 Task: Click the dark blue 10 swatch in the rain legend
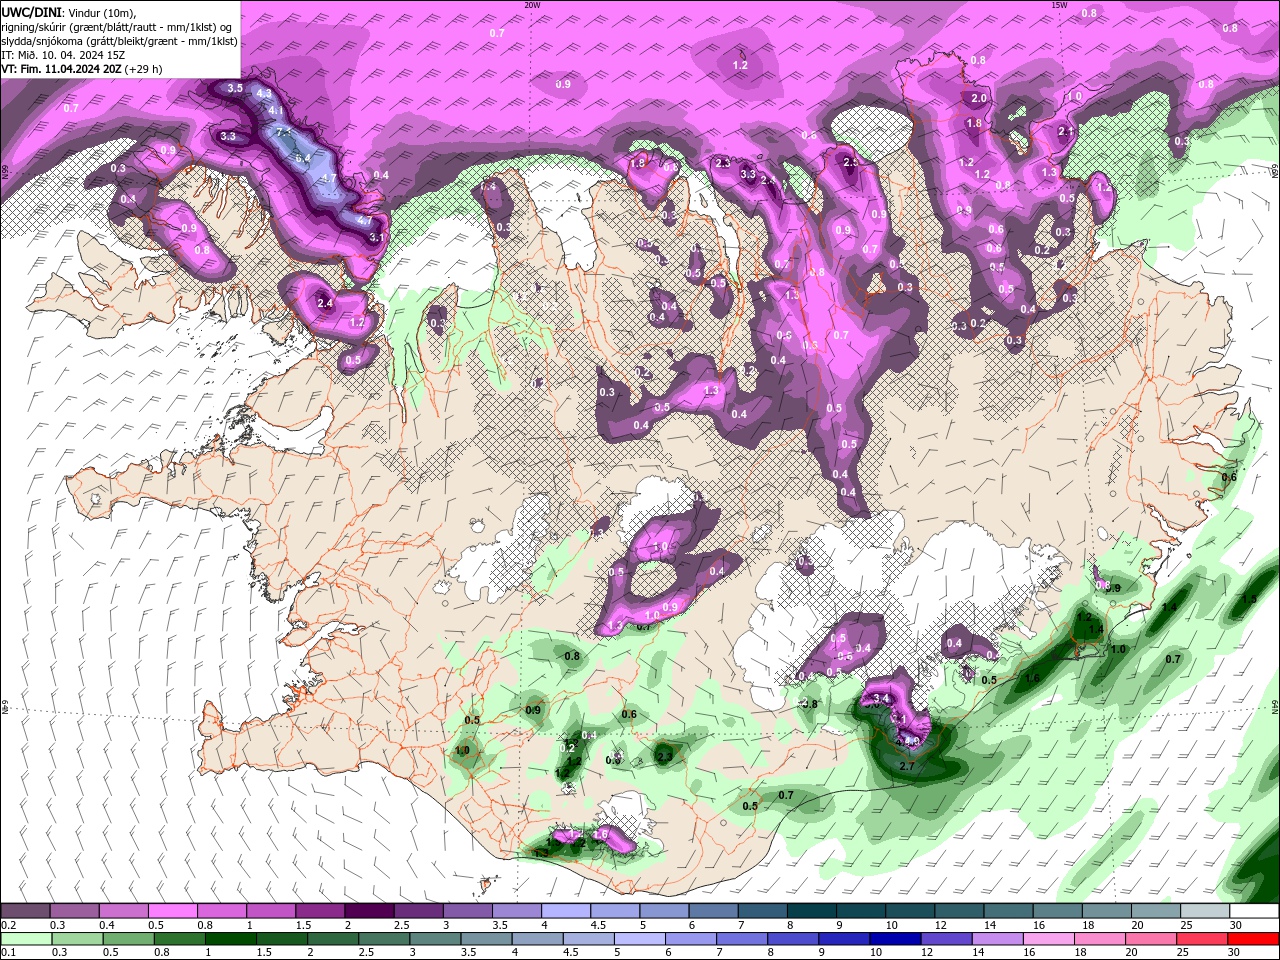pyautogui.click(x=895, y=939)
